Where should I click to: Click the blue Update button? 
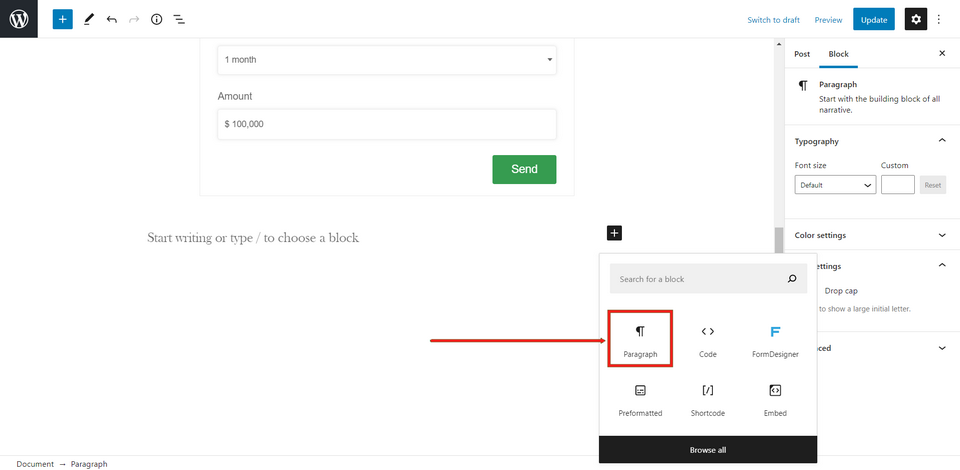tap(873, 19)
